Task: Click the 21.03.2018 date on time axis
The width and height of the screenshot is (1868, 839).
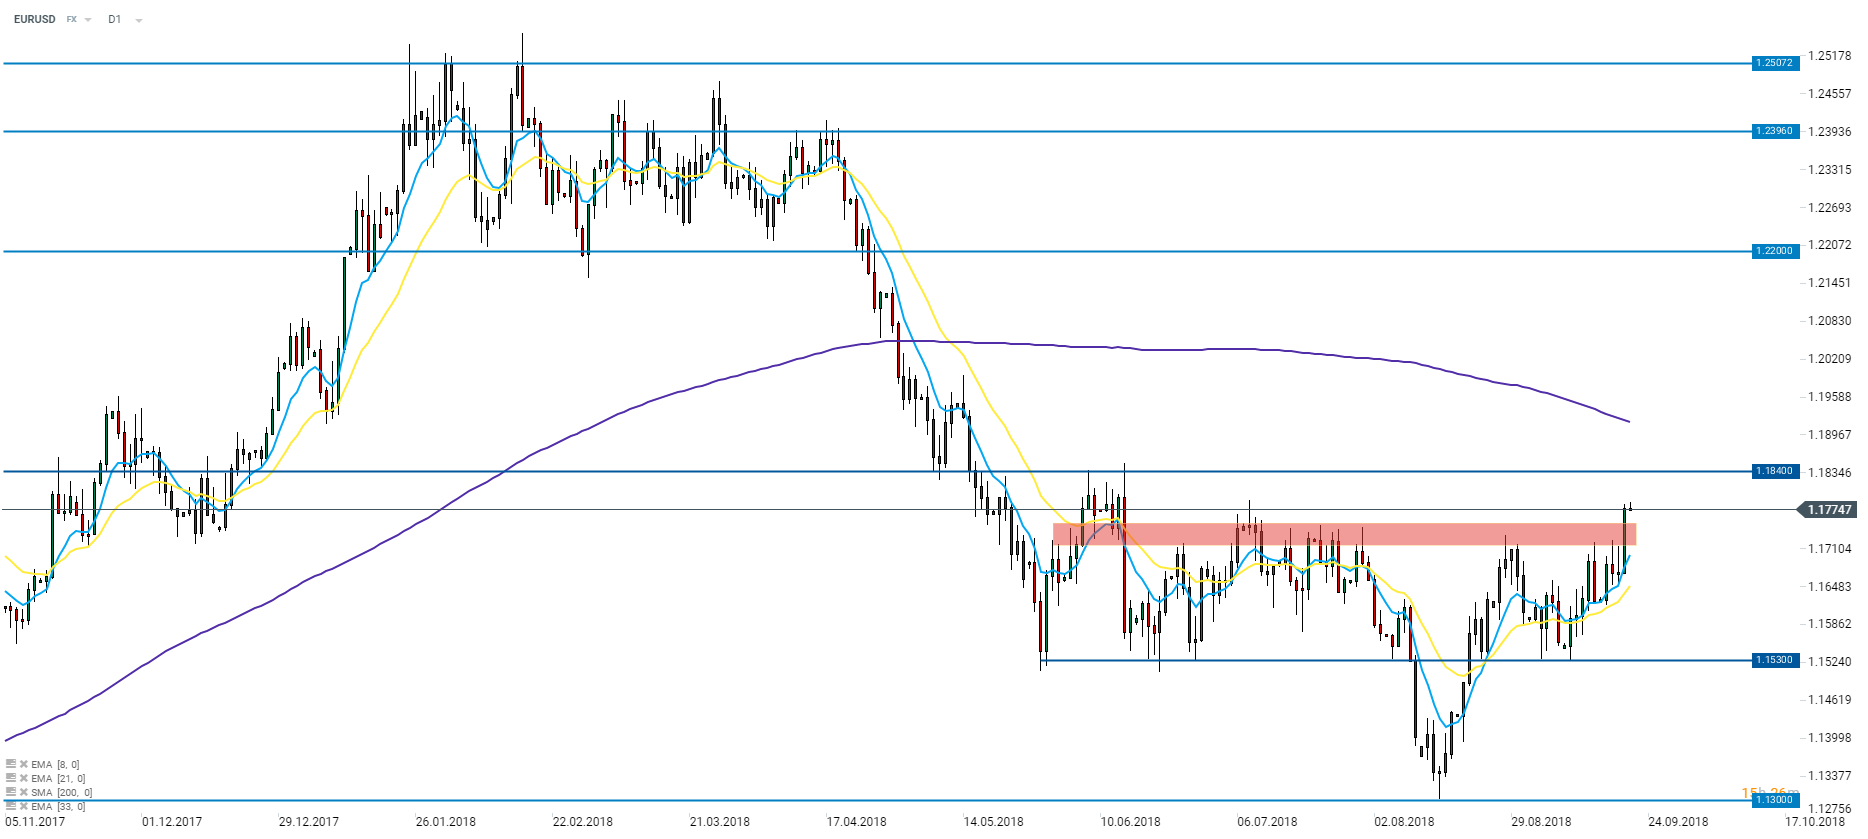Action: pos(720,822)
